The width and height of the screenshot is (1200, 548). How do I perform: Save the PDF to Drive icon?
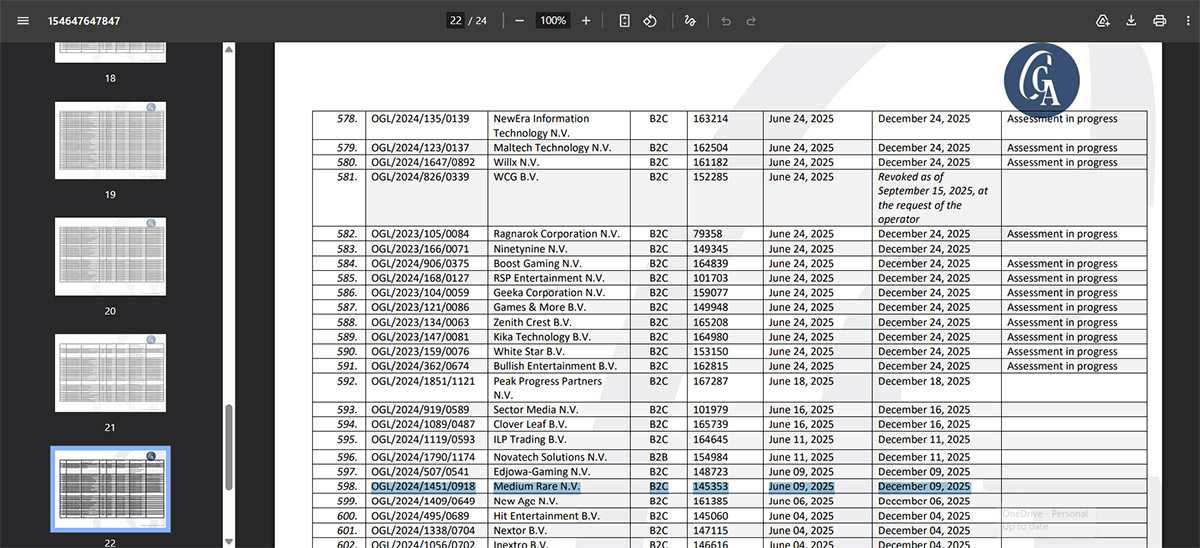click(1103, 21)
